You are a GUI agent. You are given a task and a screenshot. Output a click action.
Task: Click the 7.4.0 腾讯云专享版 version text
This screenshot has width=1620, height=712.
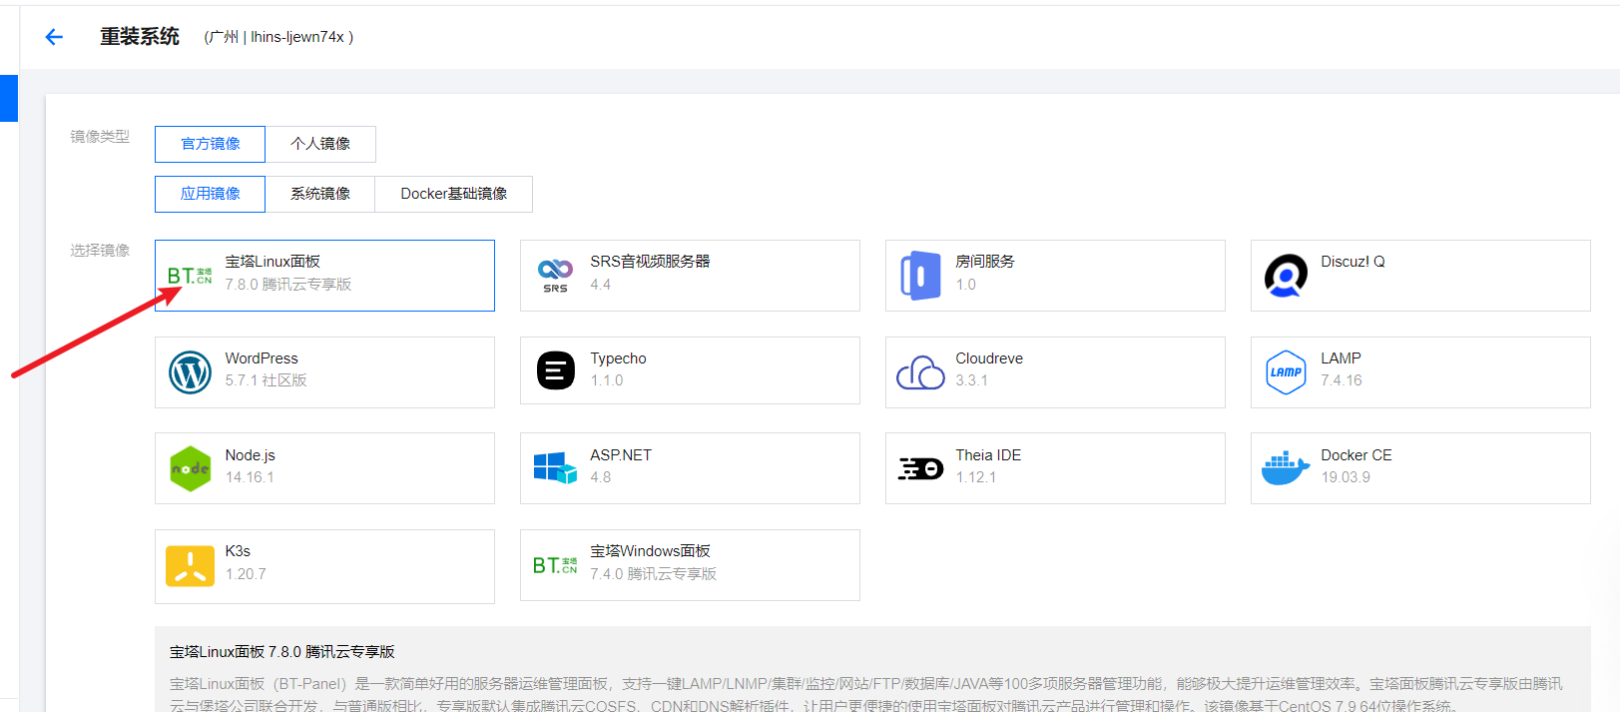click(x=653, y=574)
